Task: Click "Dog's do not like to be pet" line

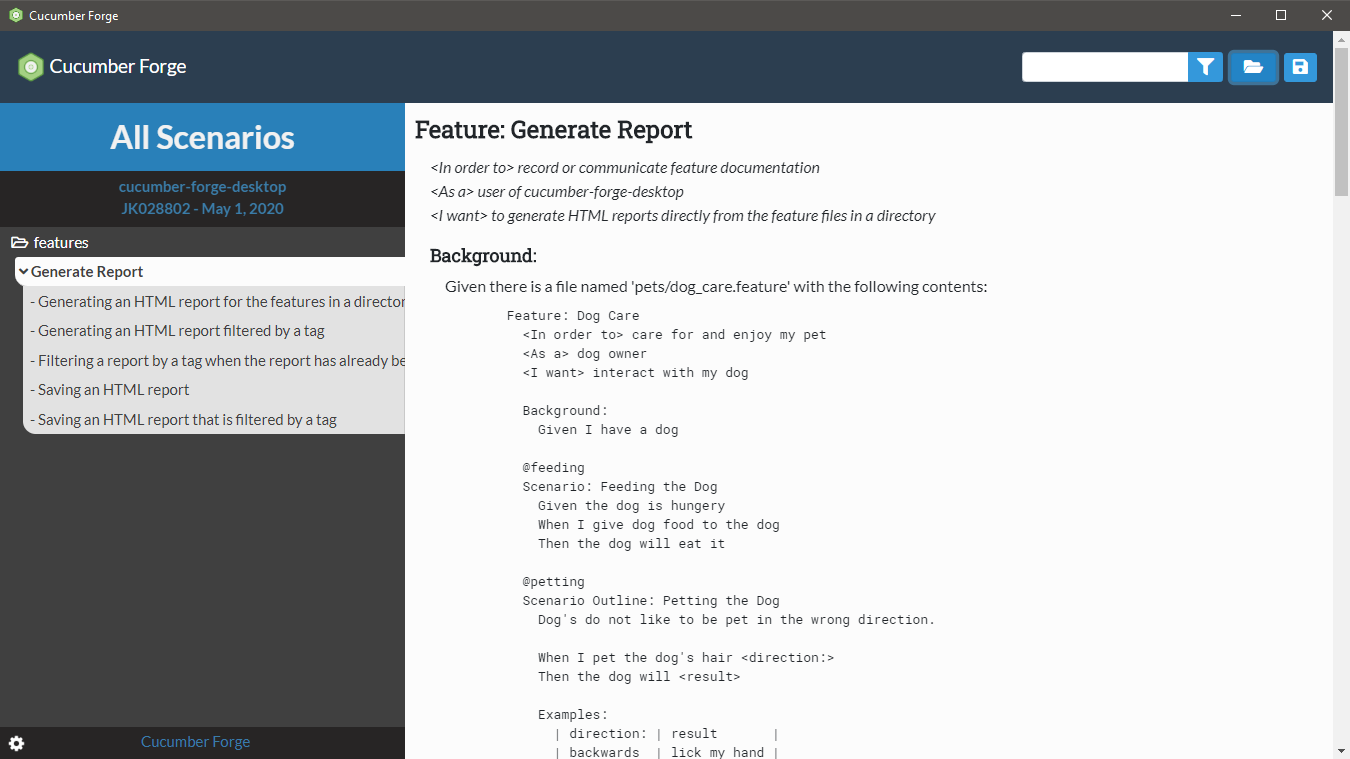Action: [x=737, y=620]
